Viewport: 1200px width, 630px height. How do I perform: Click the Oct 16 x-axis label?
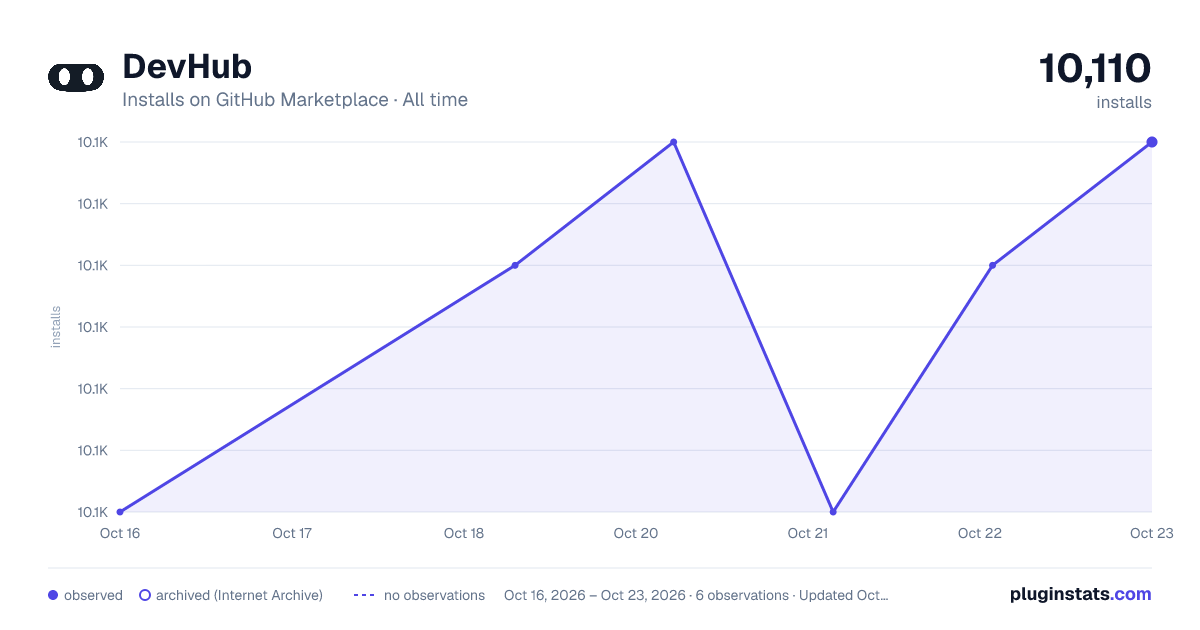[x=120, y=533]
